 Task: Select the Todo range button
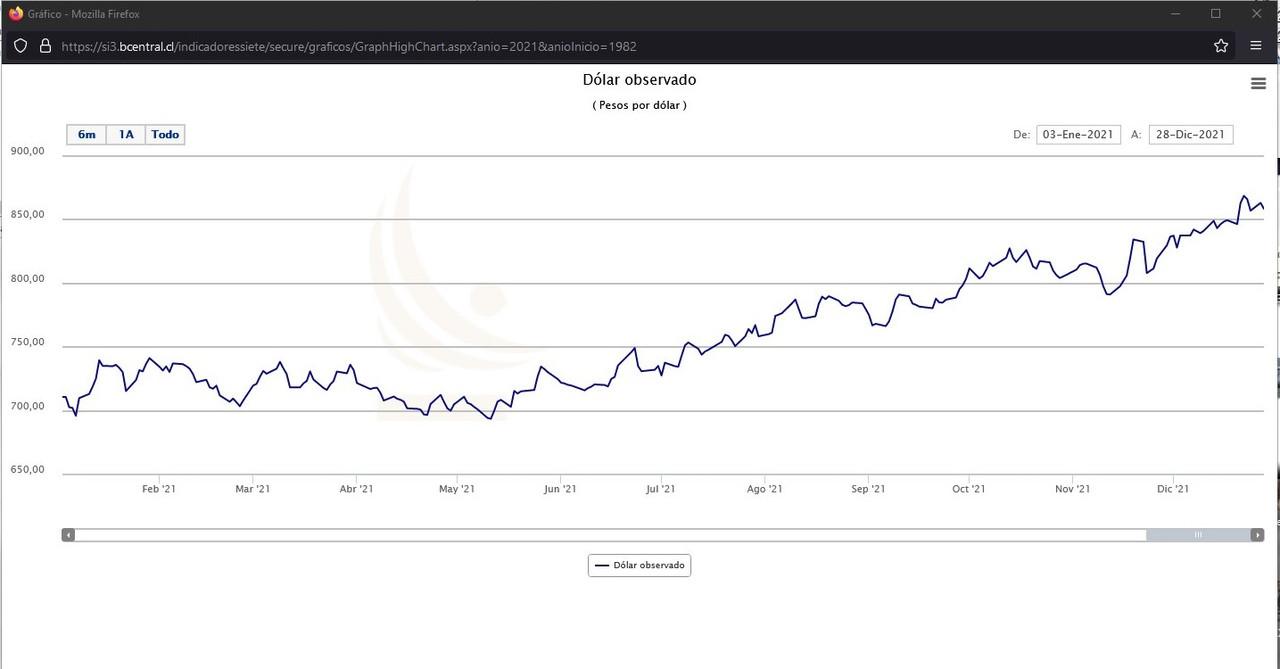[x=165, y=134]
